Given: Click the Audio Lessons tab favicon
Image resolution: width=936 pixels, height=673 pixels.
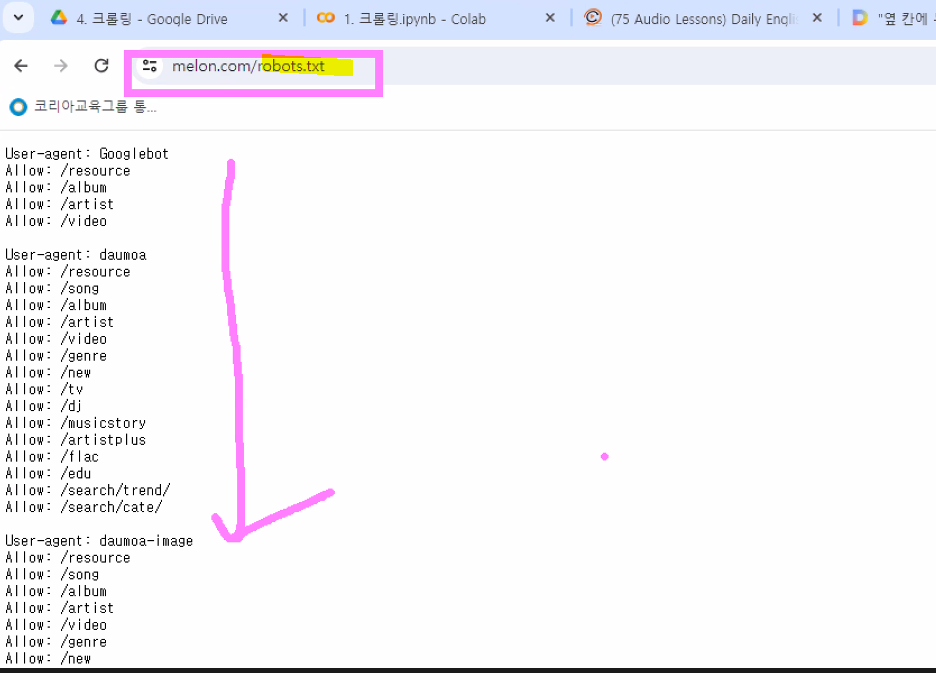Looking at the screenshot, I should point(593,17).
